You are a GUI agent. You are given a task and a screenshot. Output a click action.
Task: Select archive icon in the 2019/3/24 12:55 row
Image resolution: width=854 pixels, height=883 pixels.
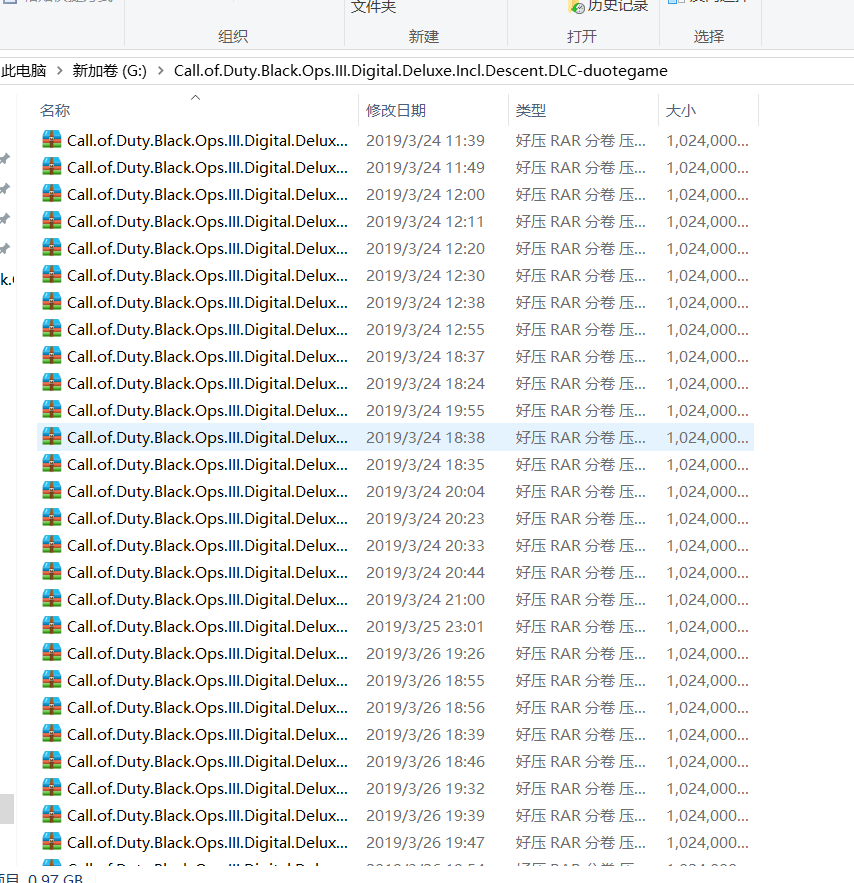point(52,329)
